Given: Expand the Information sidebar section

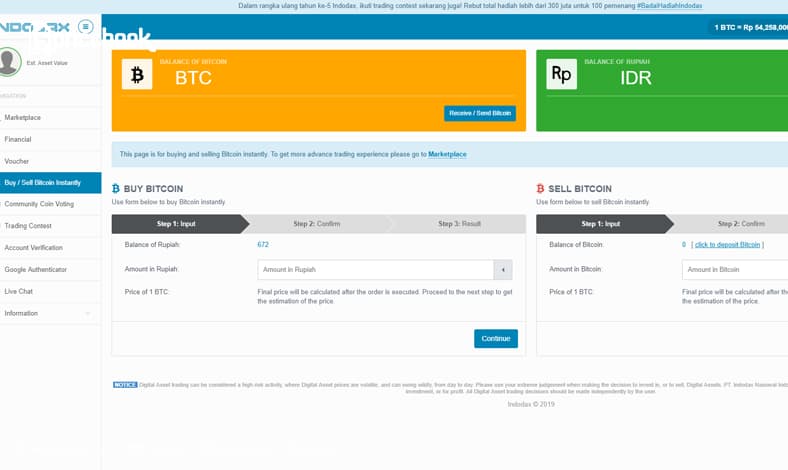Looking at the screenshot, I should point(50,313).
